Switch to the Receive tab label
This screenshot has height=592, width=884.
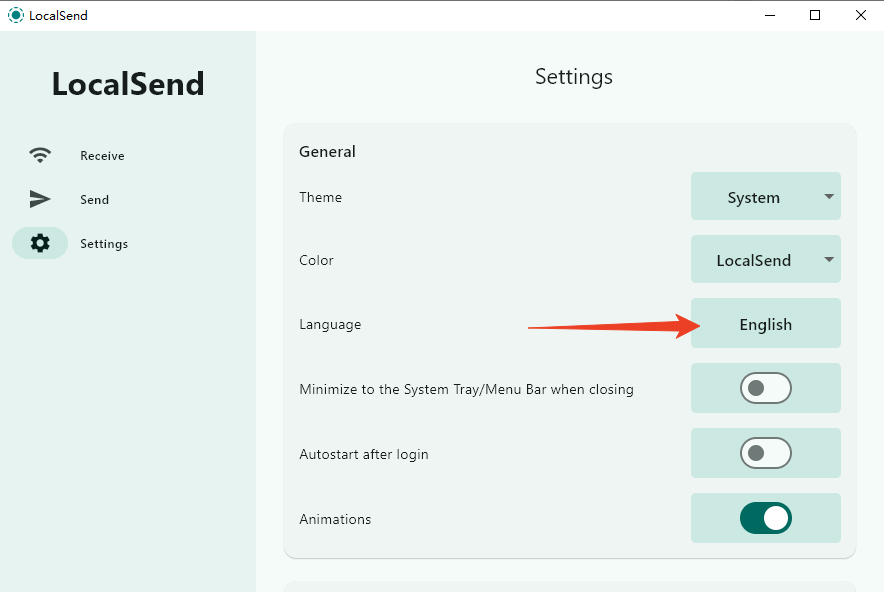(102, 156)
